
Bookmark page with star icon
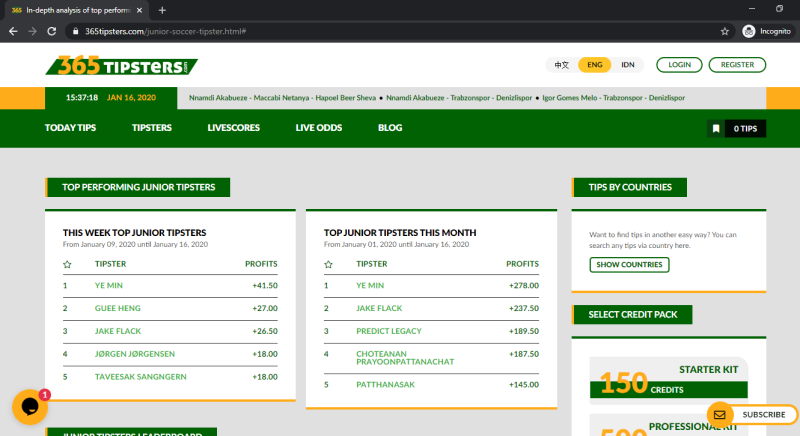click(724, 31)
